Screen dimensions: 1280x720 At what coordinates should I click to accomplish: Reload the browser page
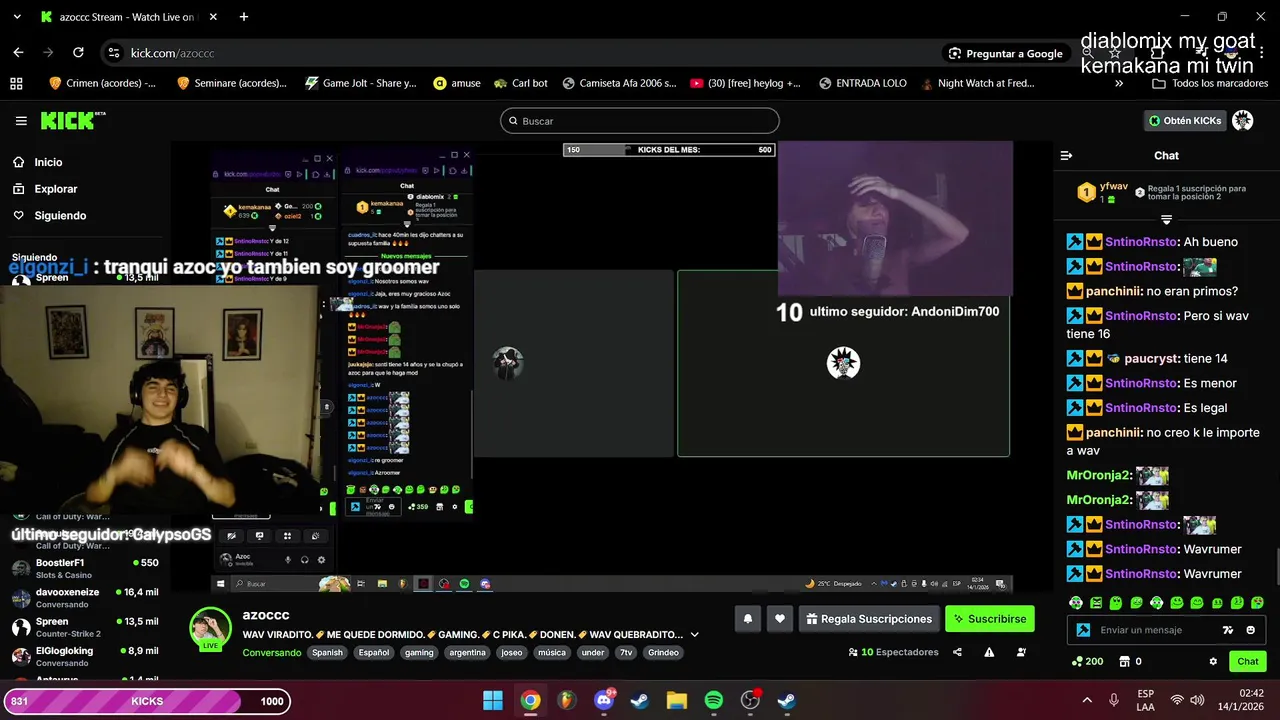(x=78, y=53)
